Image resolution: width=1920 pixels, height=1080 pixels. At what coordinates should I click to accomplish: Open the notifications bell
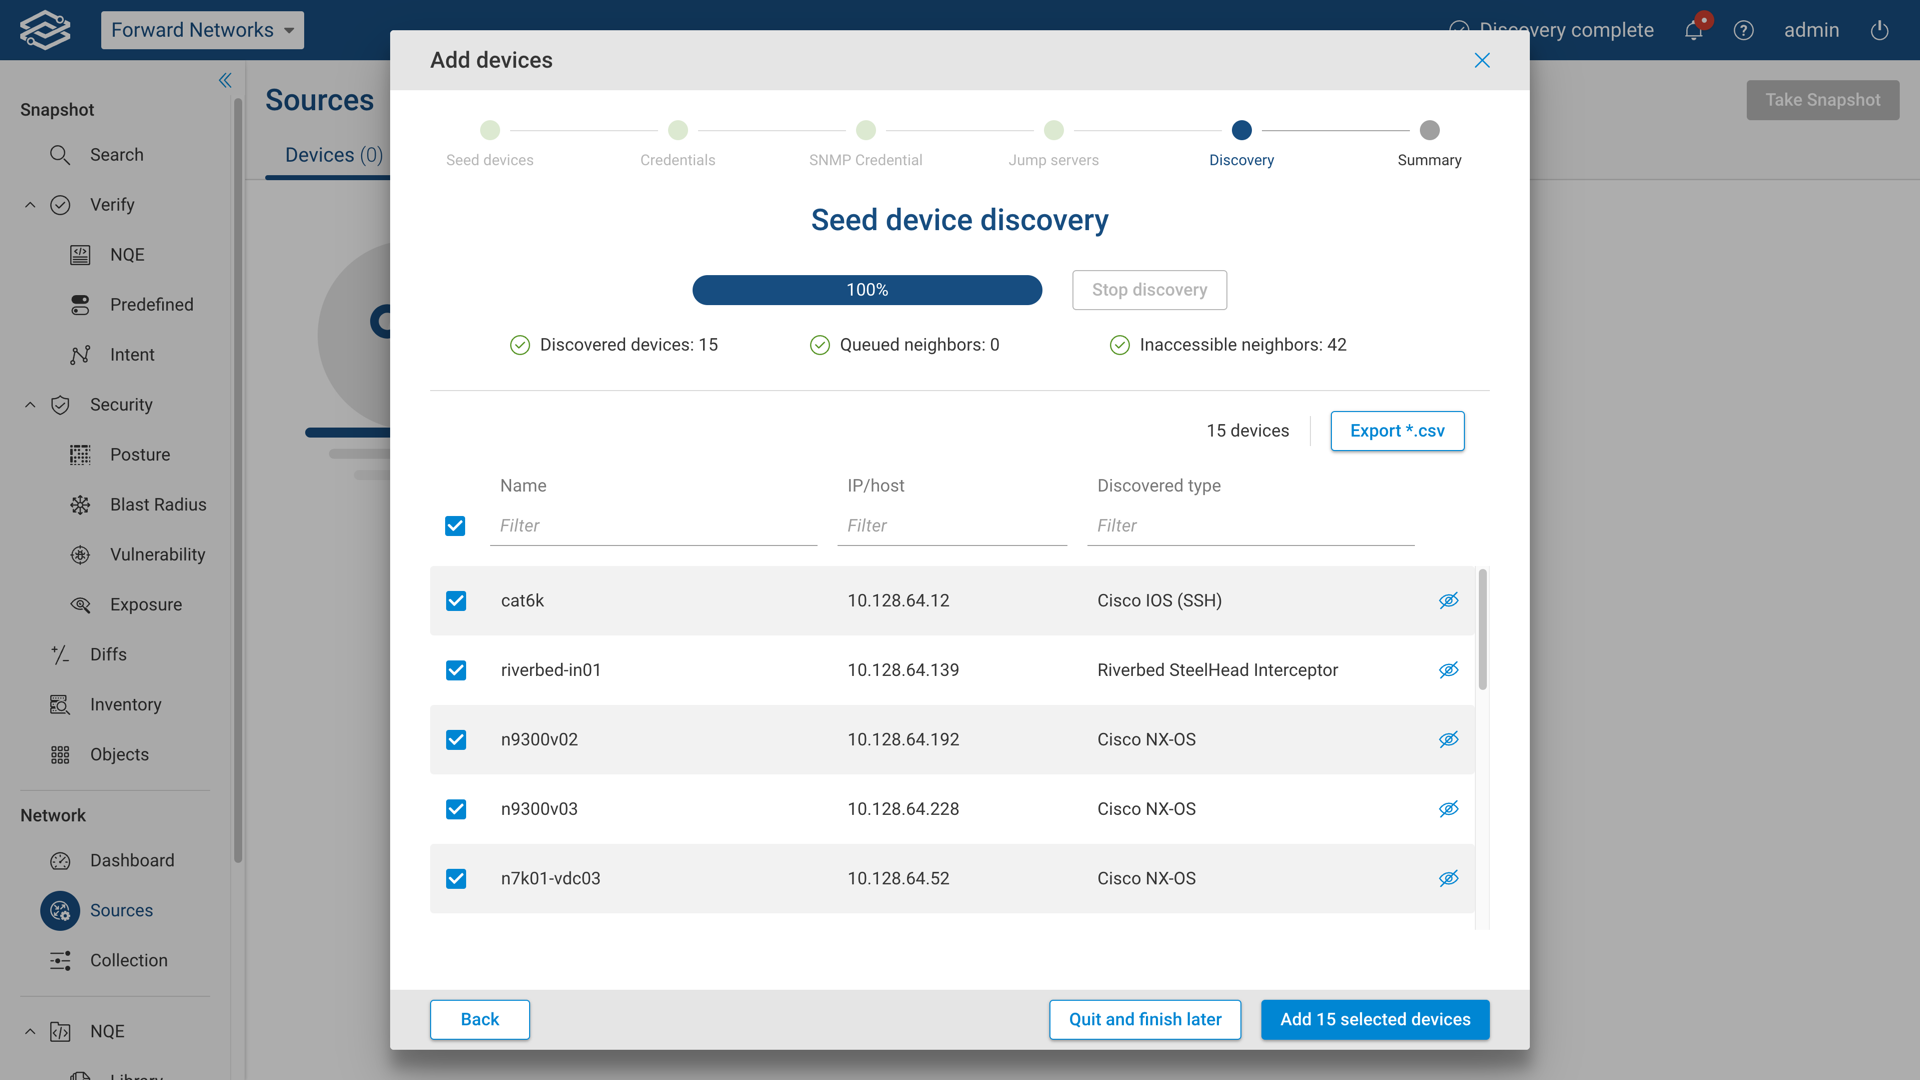[x=1693, y=30]
